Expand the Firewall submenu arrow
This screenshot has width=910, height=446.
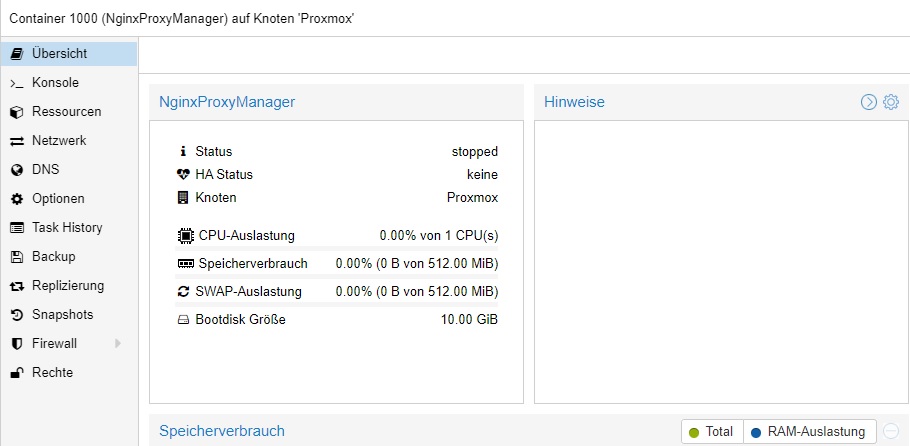(118, 344)
